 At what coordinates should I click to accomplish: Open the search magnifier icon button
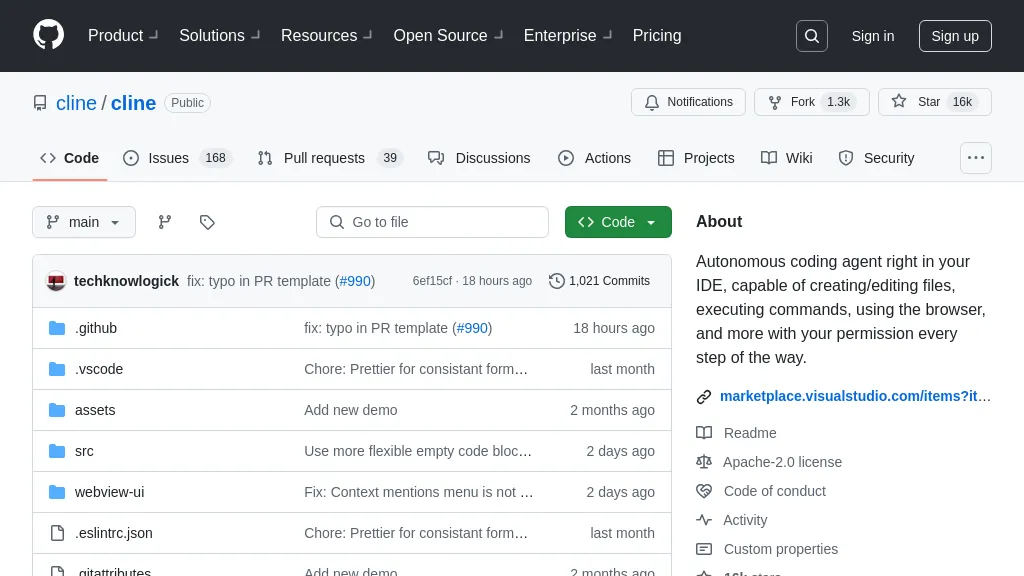[x=812, y=36]
